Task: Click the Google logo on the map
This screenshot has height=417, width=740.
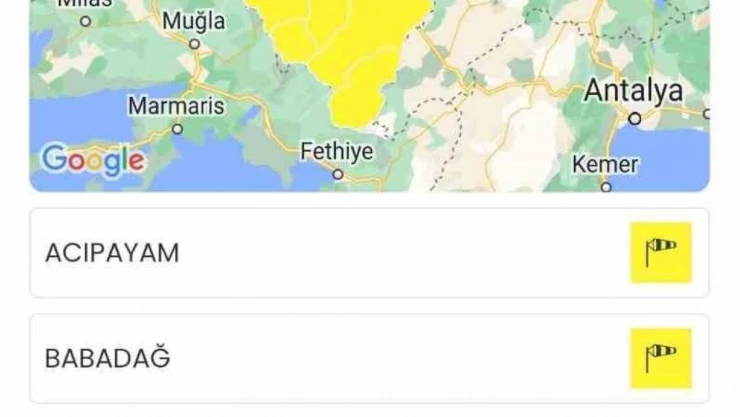Action: point(93,159)
